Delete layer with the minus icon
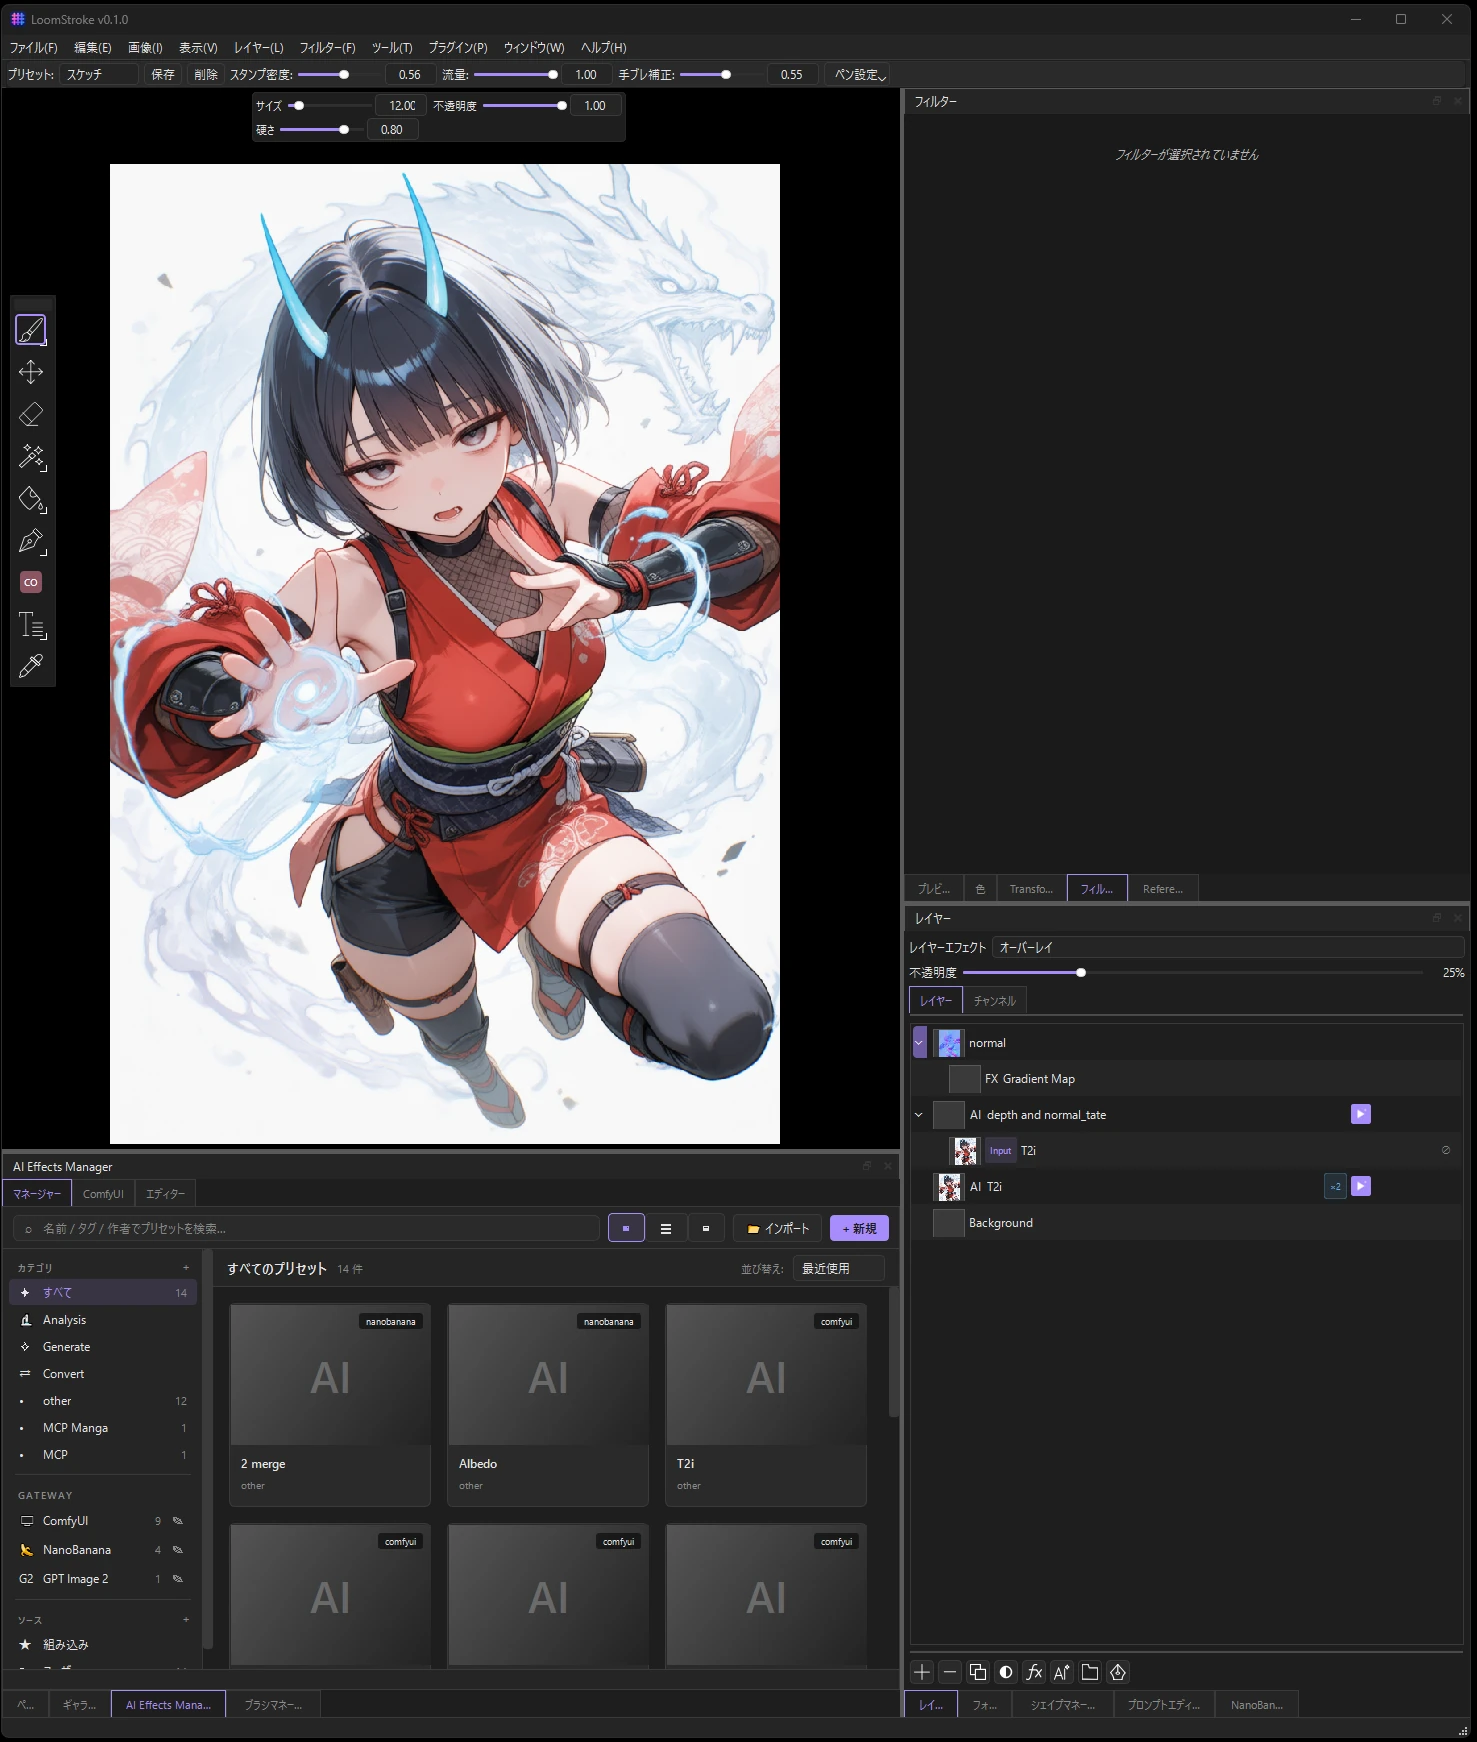Screen dimensions: 1477x1742 [x=950, y=1672]
